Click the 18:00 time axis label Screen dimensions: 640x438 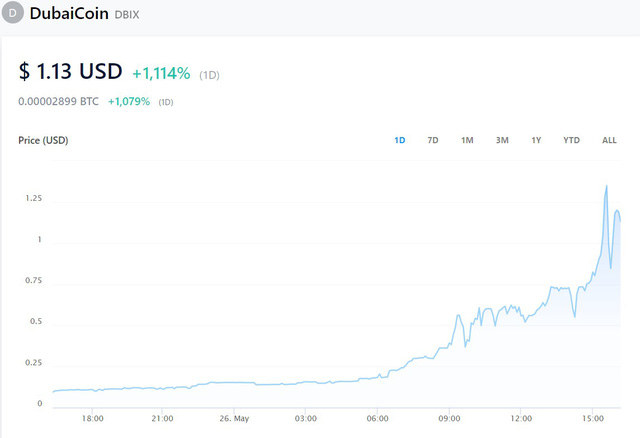click(92, 418)
